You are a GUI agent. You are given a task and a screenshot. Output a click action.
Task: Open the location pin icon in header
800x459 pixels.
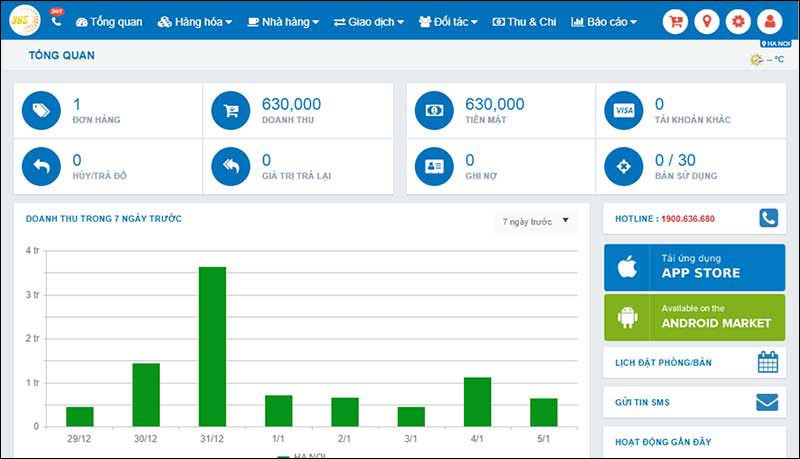(706, 21)
